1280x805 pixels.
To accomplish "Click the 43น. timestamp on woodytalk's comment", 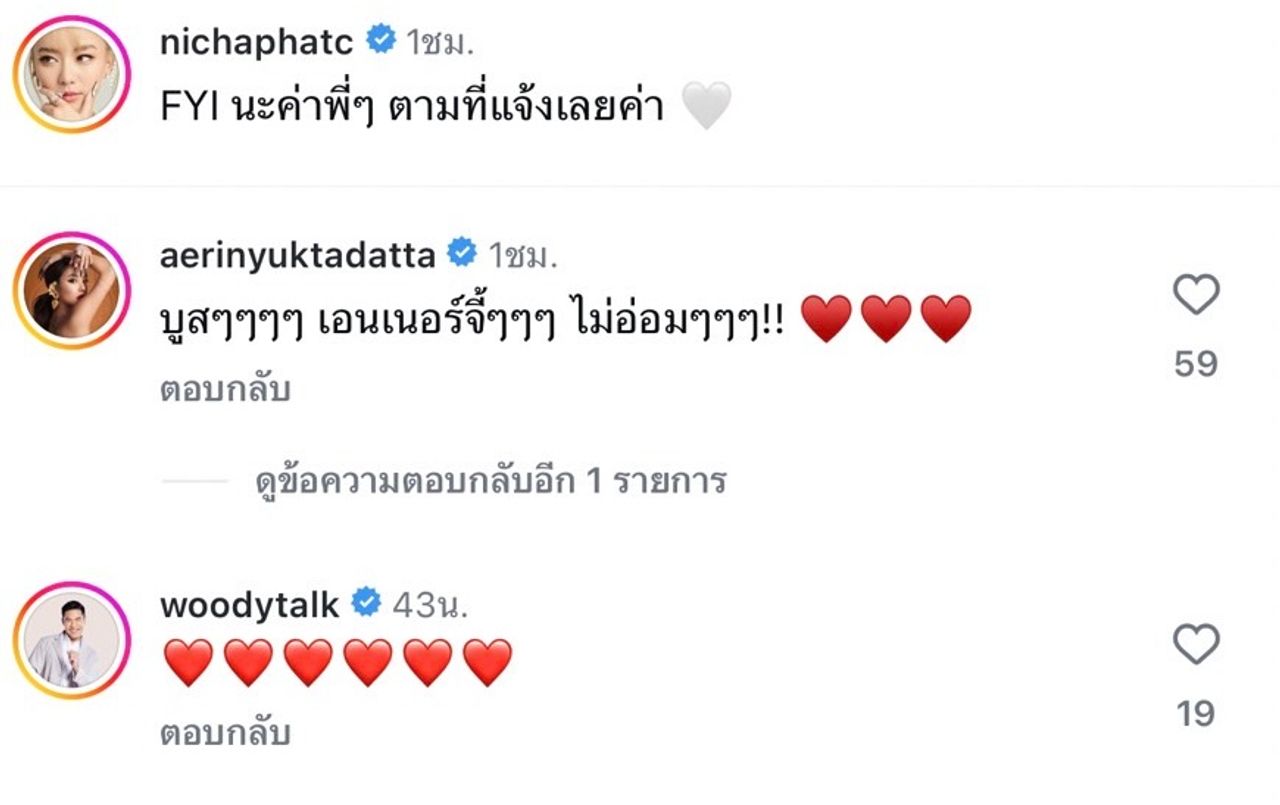I will [430, 604].
